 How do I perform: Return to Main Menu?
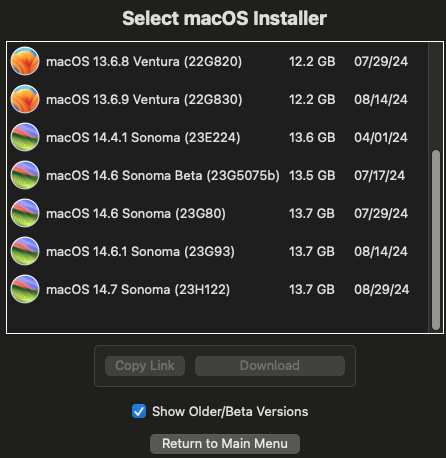click(225, 444)
